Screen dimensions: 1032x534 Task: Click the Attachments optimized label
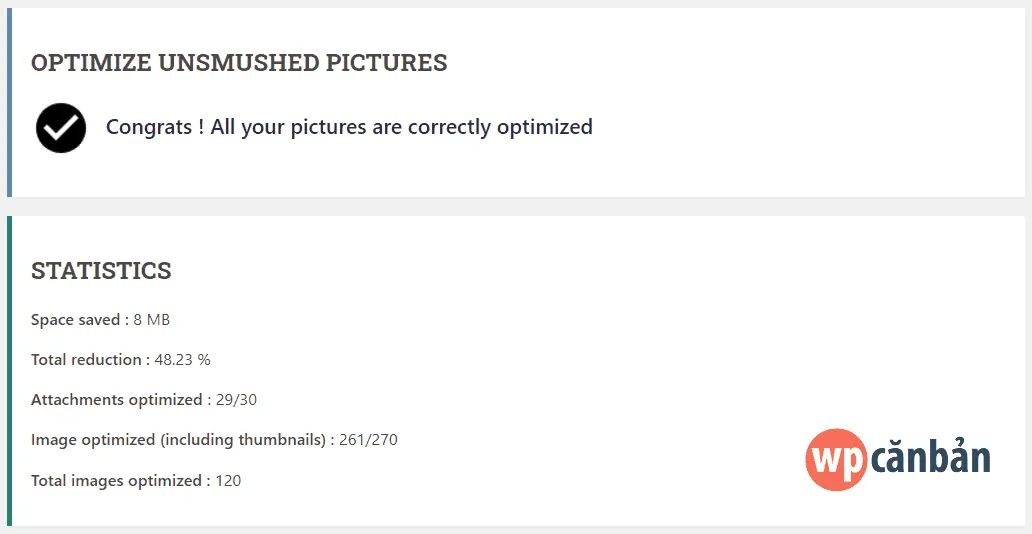[x=116, y=400]
